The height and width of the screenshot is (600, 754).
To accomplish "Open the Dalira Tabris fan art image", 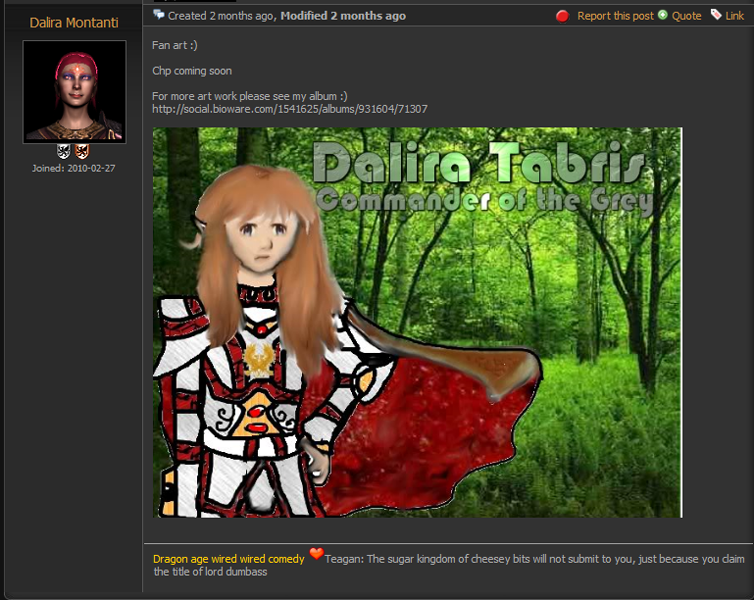I will [x=417, y=323].
